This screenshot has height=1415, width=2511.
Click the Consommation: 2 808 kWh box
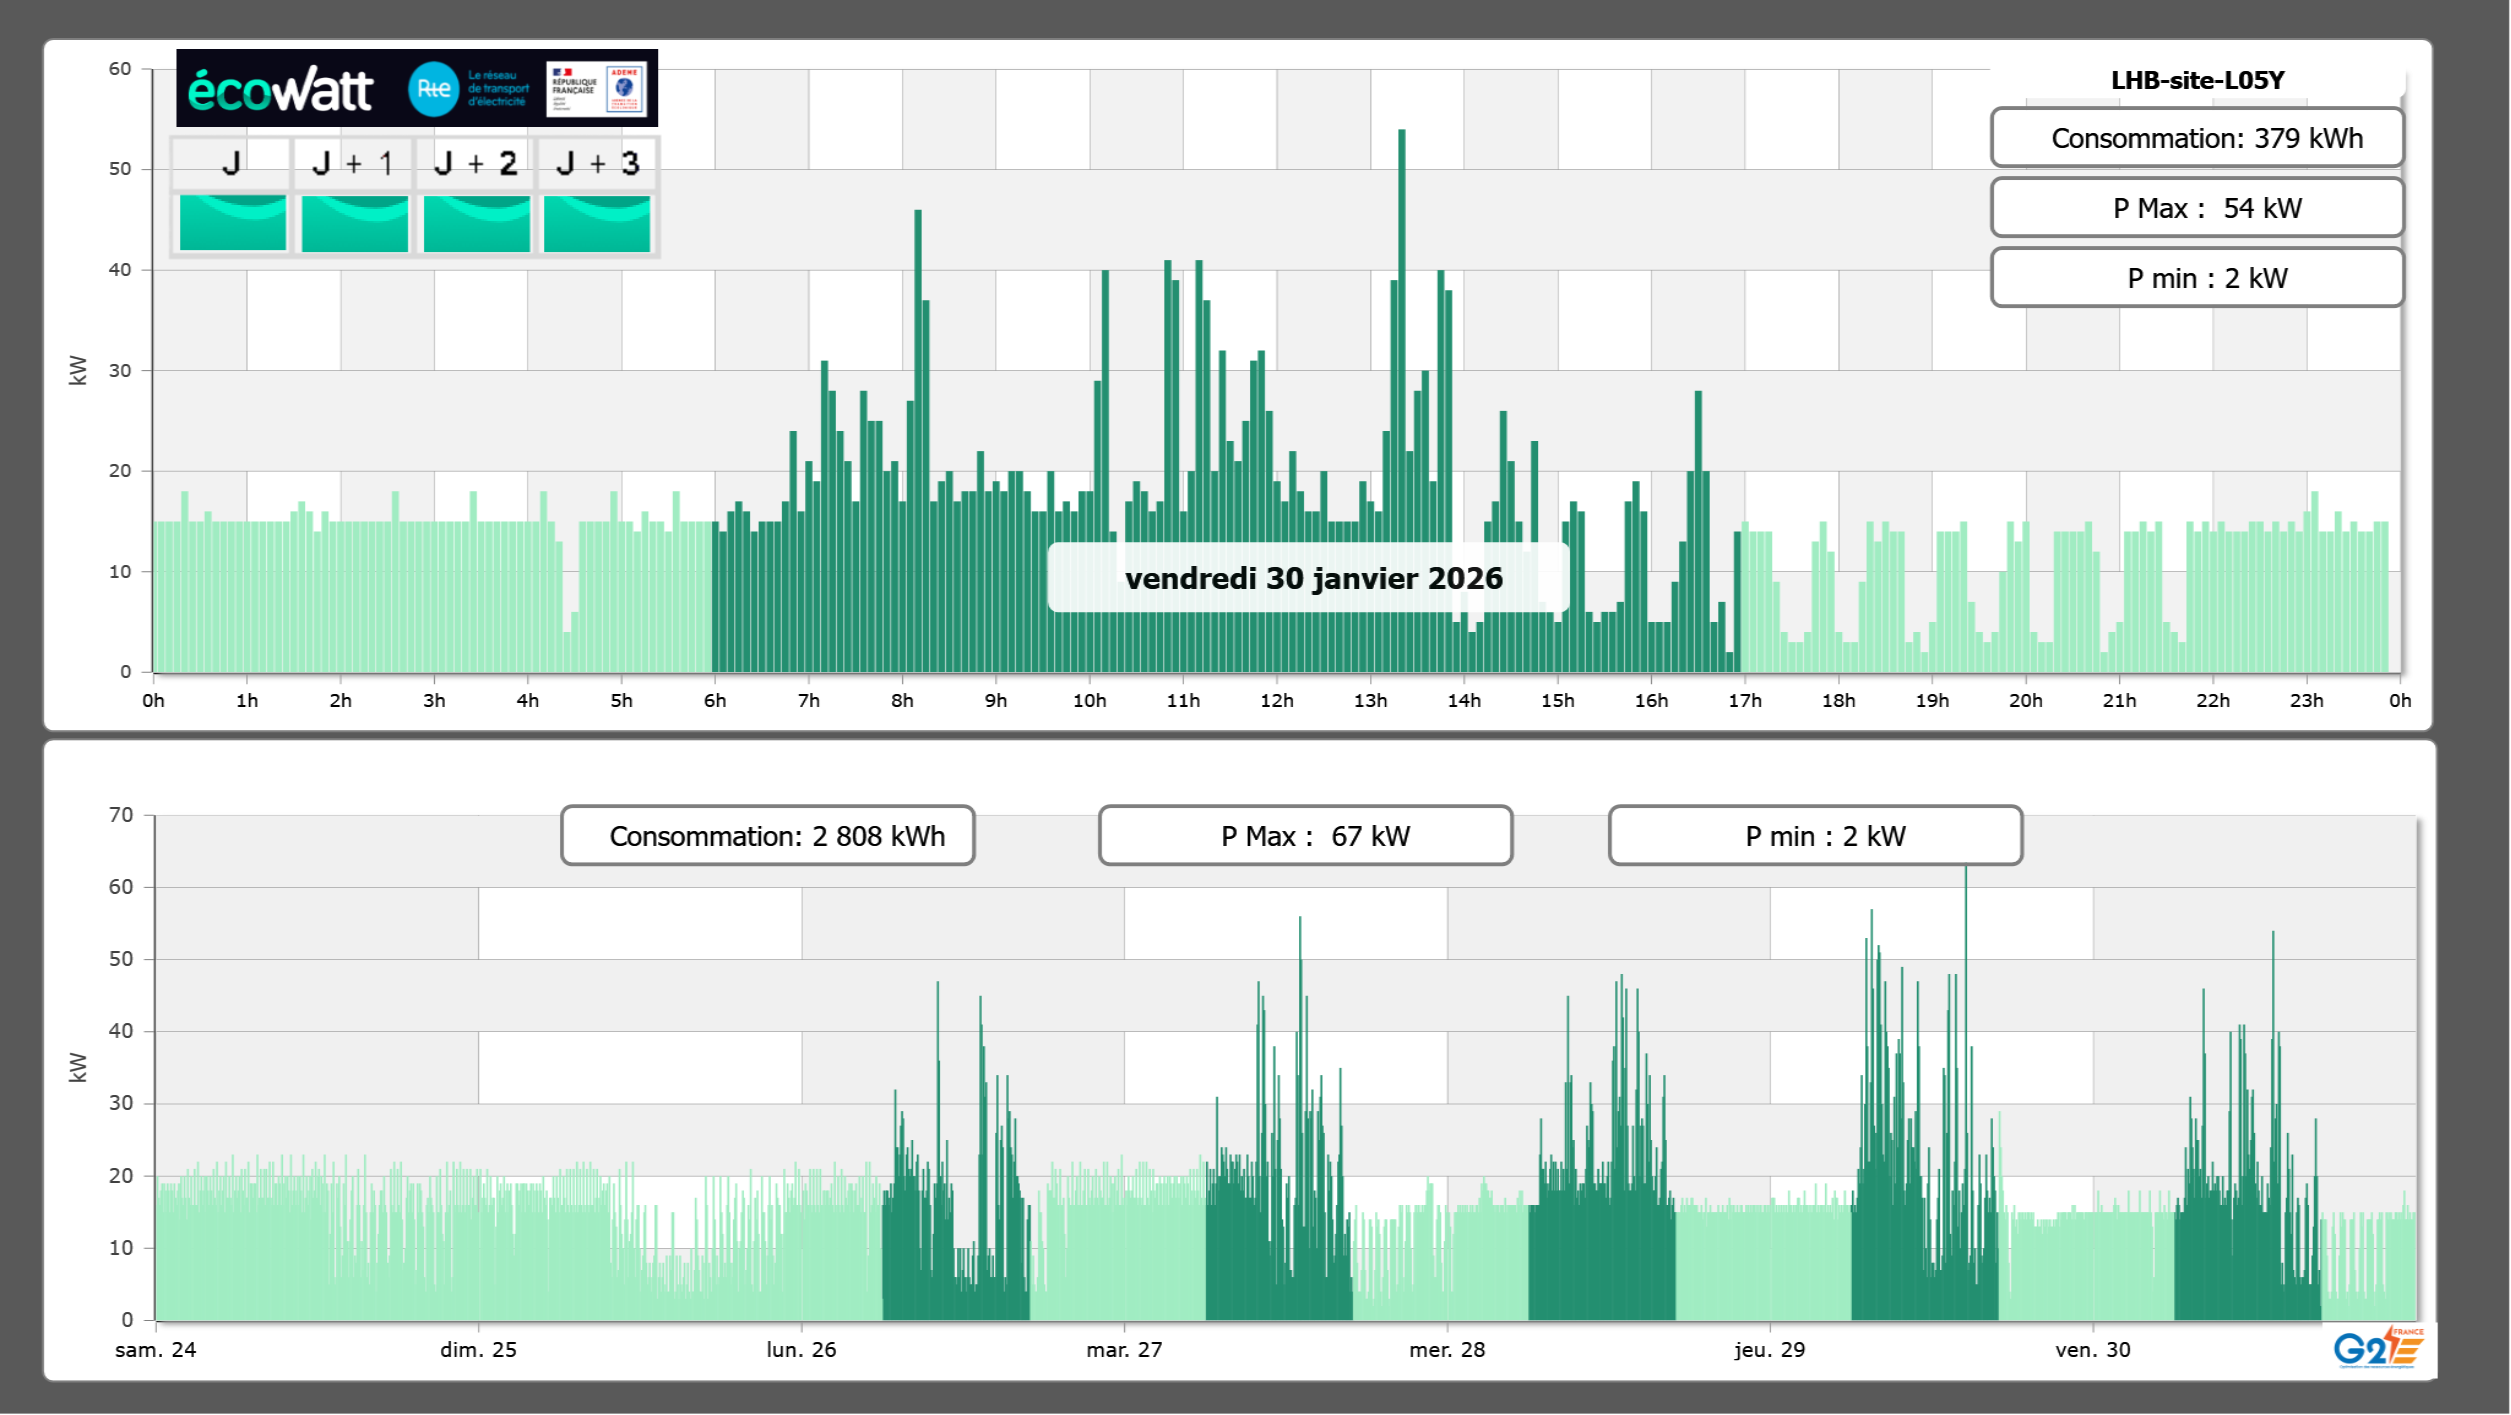(x=767, y=836)
